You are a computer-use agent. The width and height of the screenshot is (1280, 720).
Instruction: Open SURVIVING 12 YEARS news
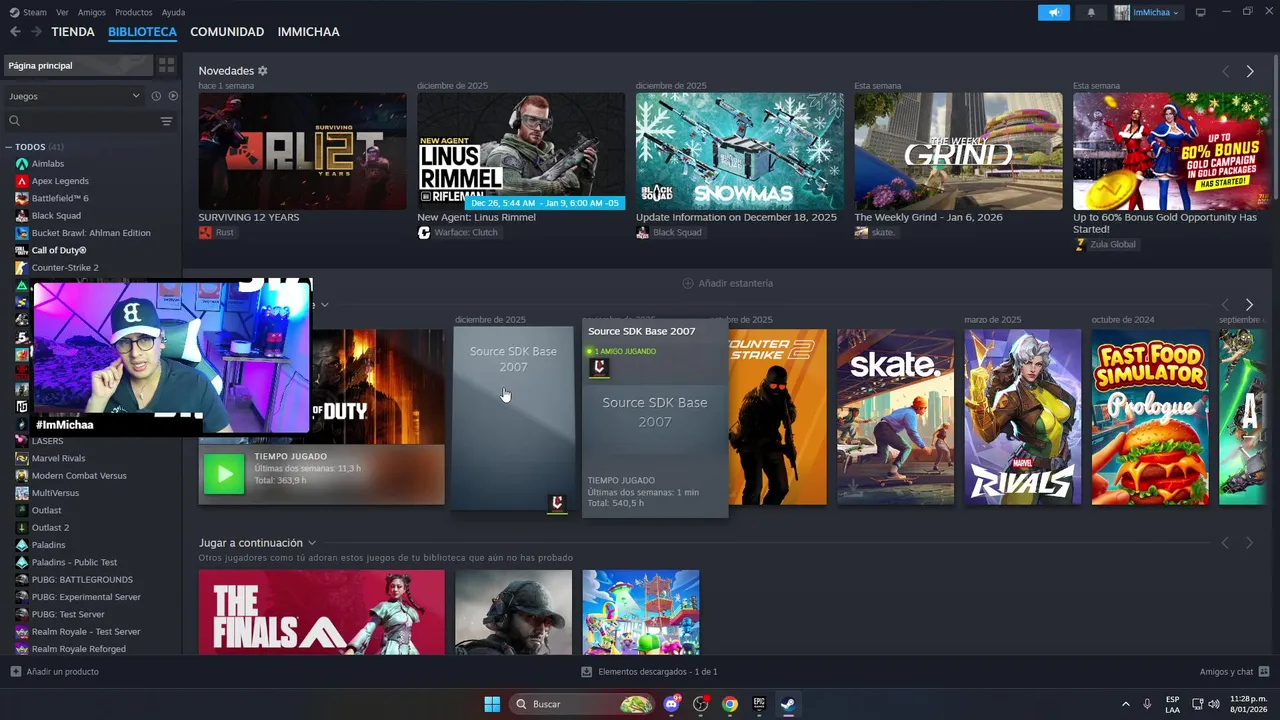tap(302, 151)
